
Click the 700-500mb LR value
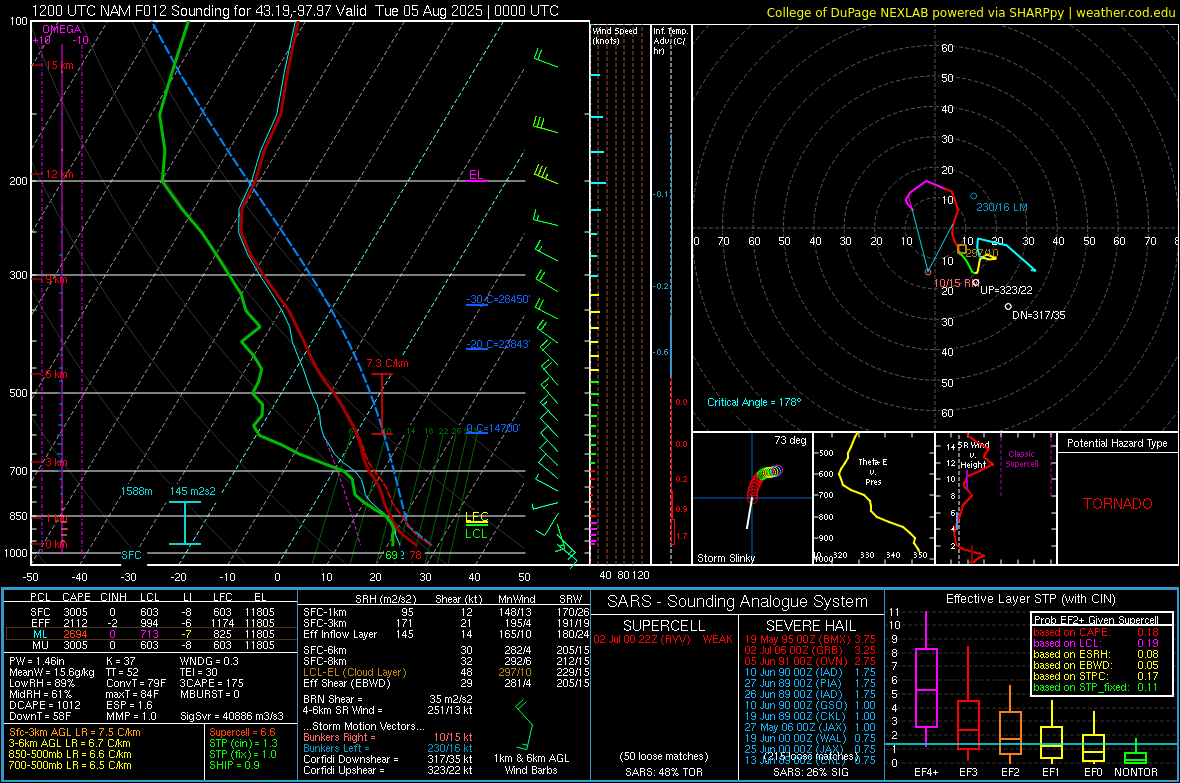pos(70,766)
